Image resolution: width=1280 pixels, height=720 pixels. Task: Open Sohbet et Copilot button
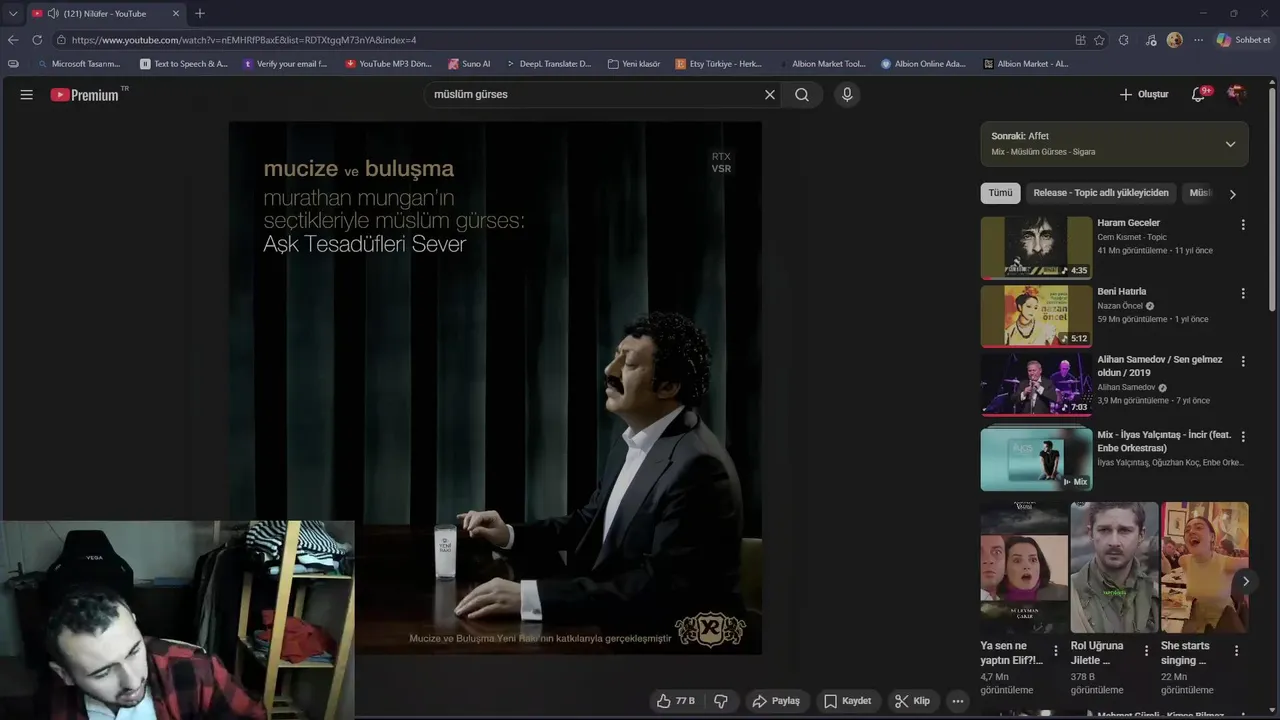(1243, 40)
